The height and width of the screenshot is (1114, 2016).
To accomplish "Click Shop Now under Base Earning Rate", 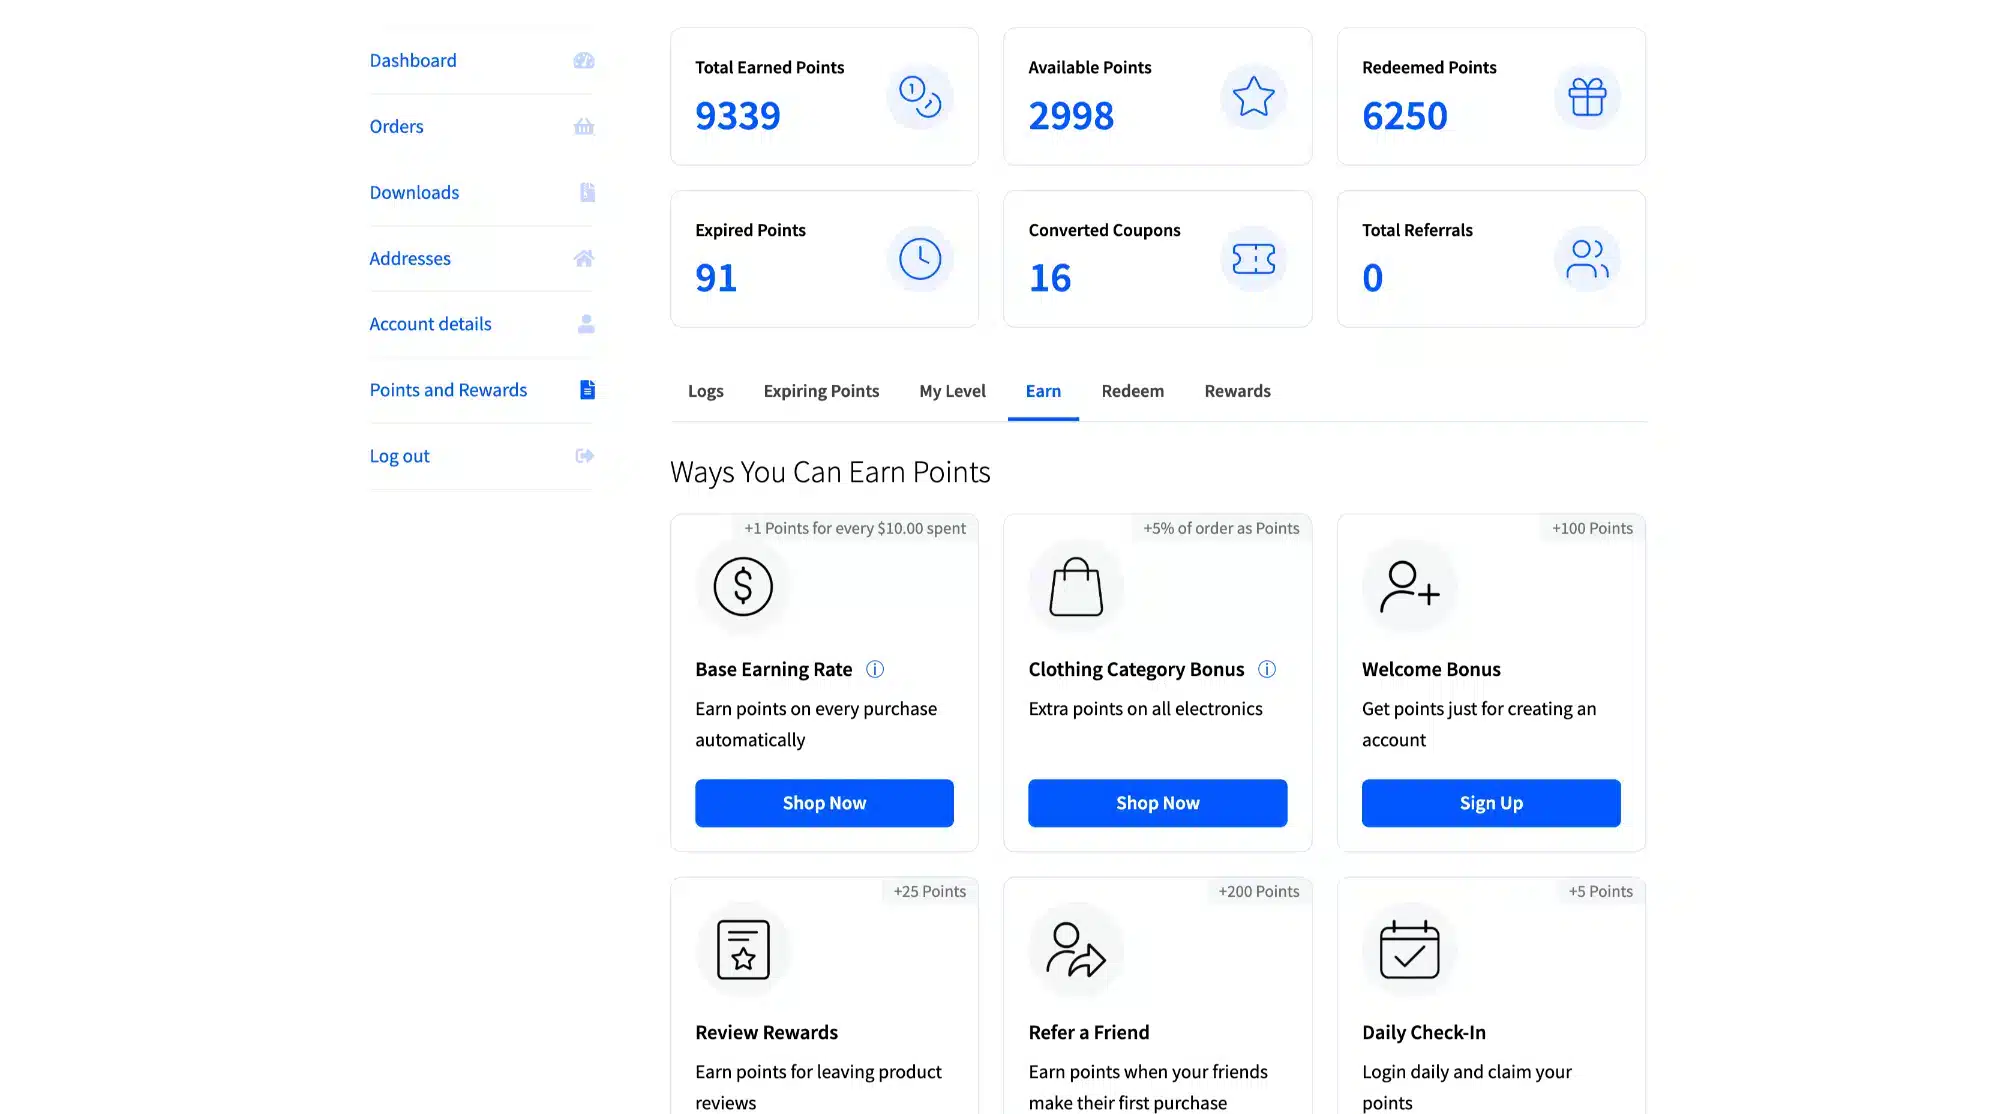I will tap(824, 803).
